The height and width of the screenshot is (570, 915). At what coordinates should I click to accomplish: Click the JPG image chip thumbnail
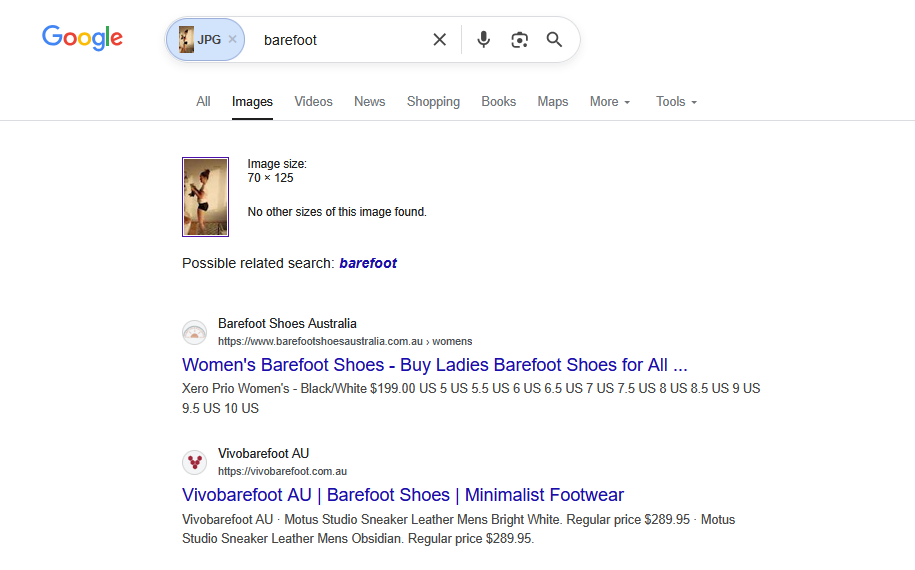[187, 40]
